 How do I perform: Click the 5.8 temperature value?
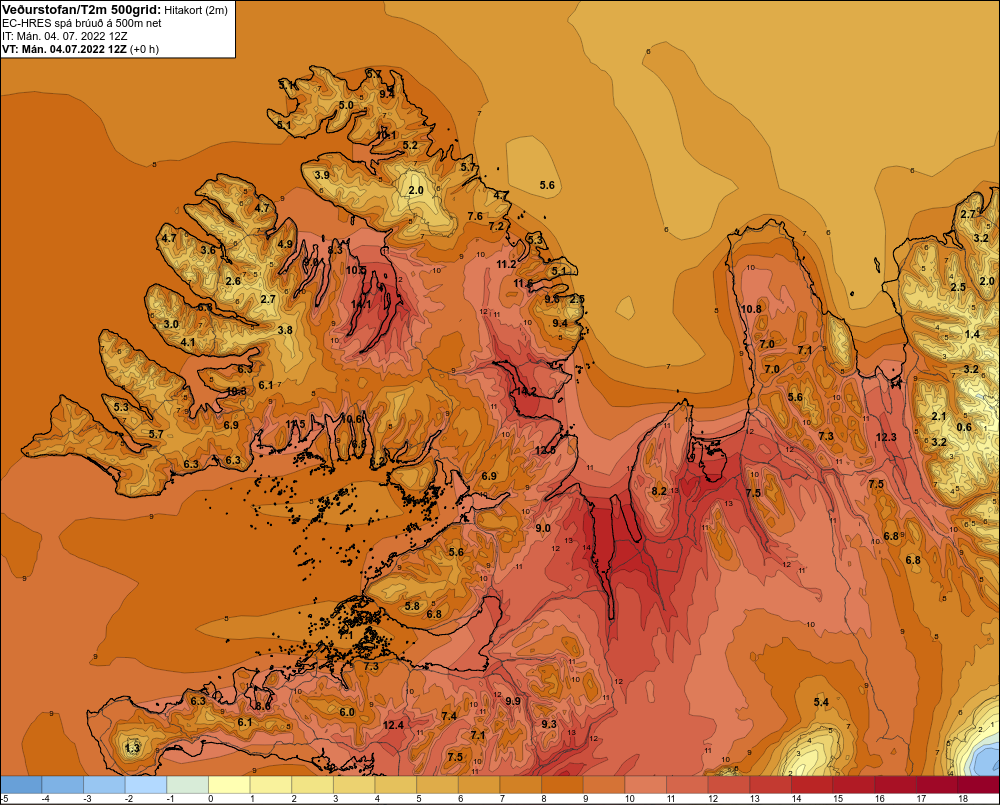tap(412, 606)
